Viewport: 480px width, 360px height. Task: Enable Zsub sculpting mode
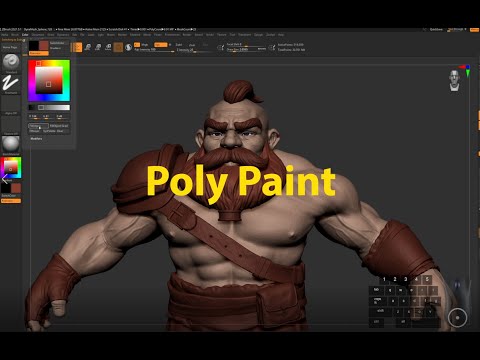pos(192,45)
